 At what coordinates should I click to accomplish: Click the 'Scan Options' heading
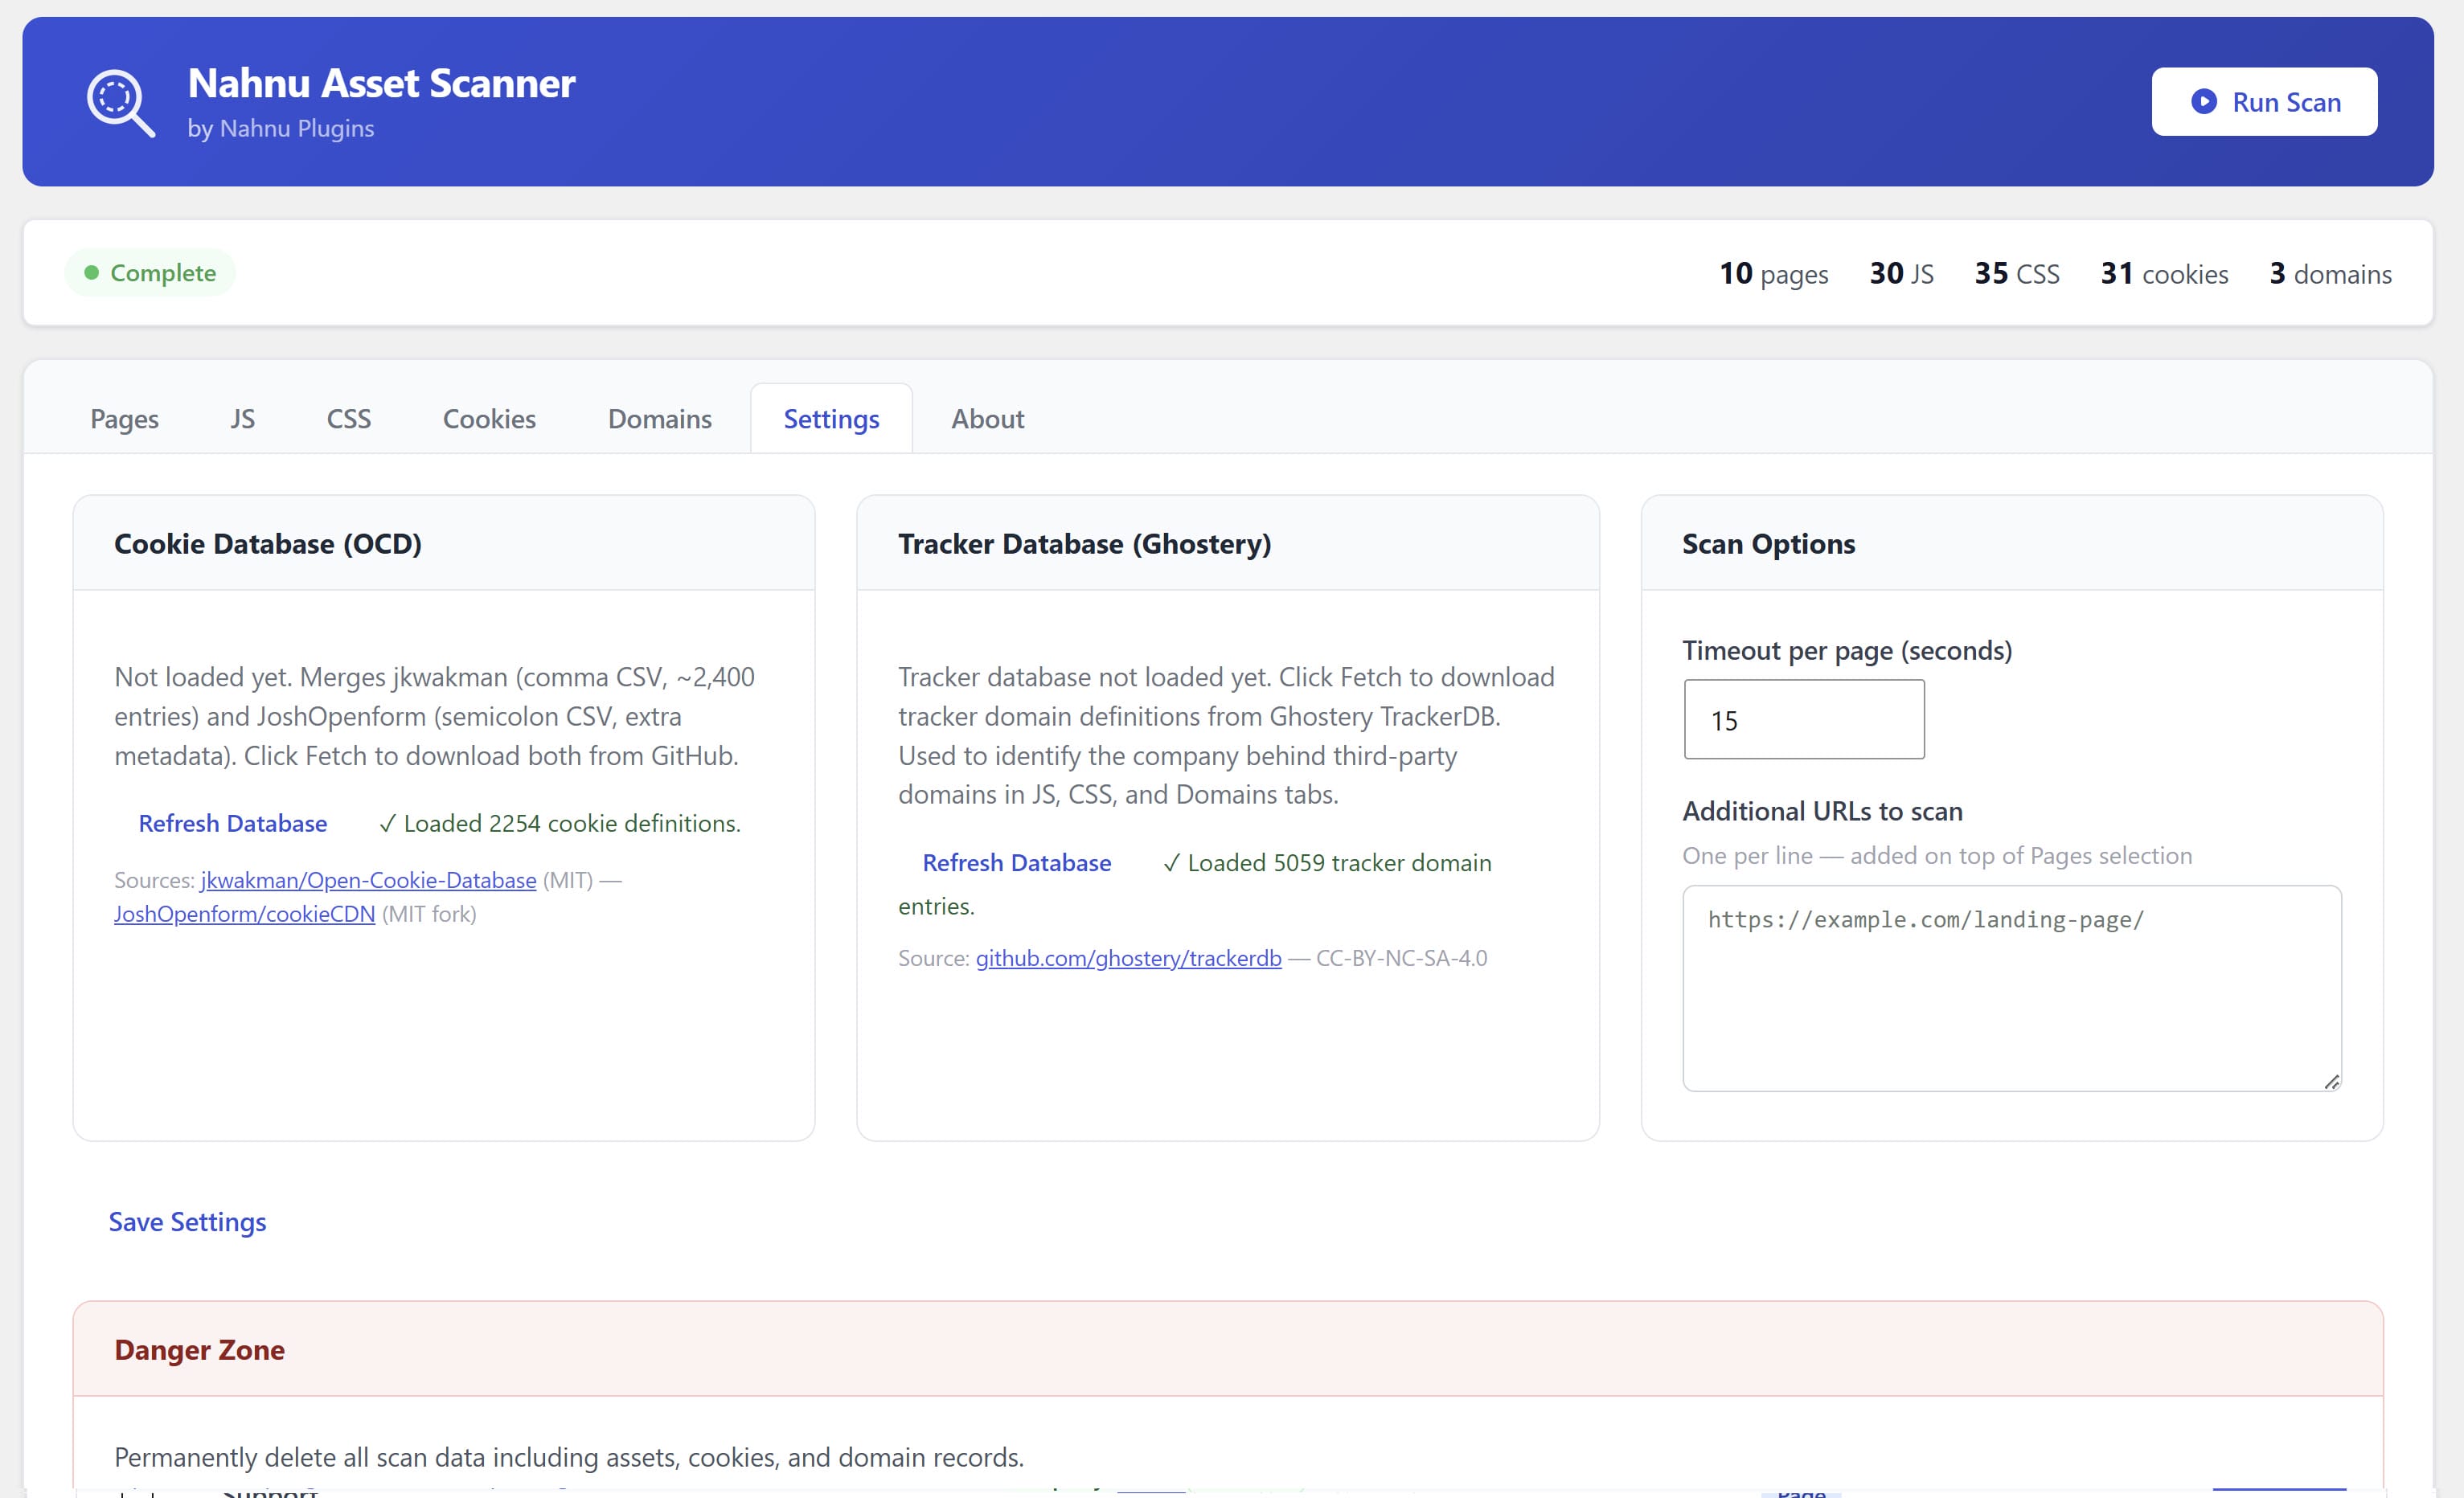[1768, 544]
